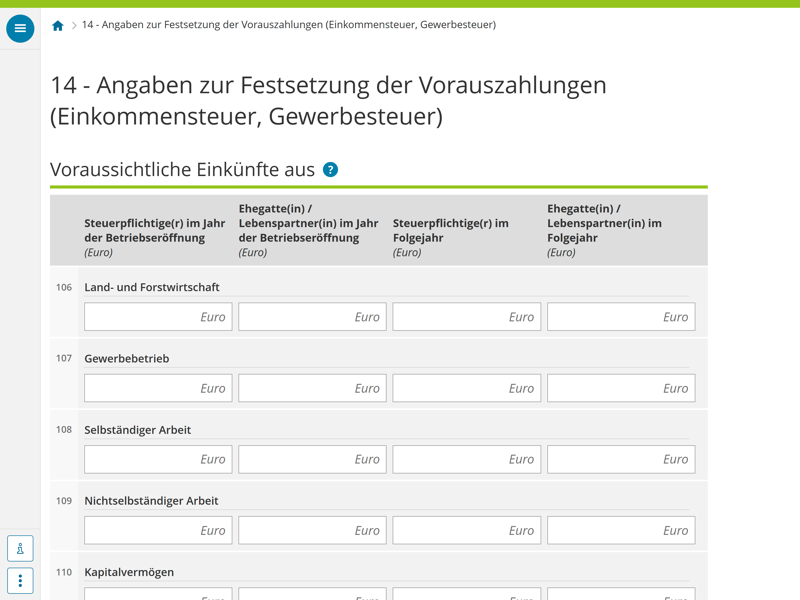Select Gewerbebetrieb Ehegatte Folgejahr input
Viewport: 800px width, 600px height.
[620, 388]
